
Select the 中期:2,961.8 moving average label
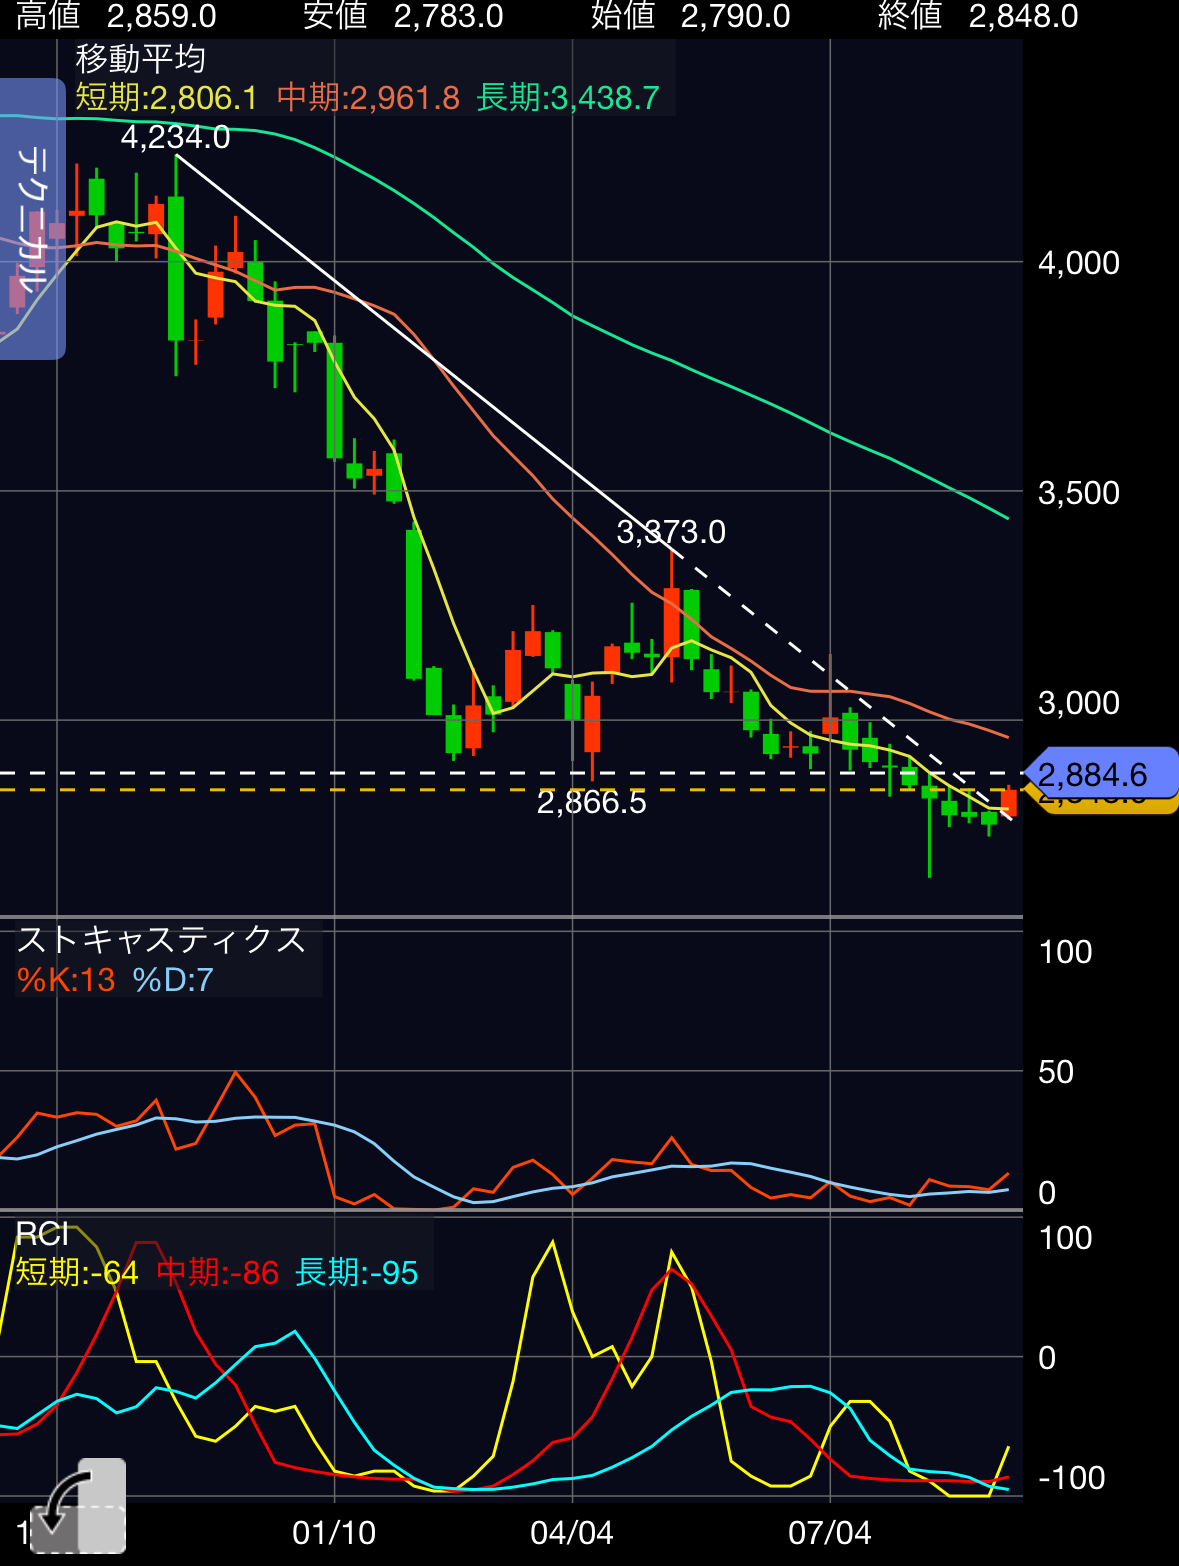click(x=368, y=98)
